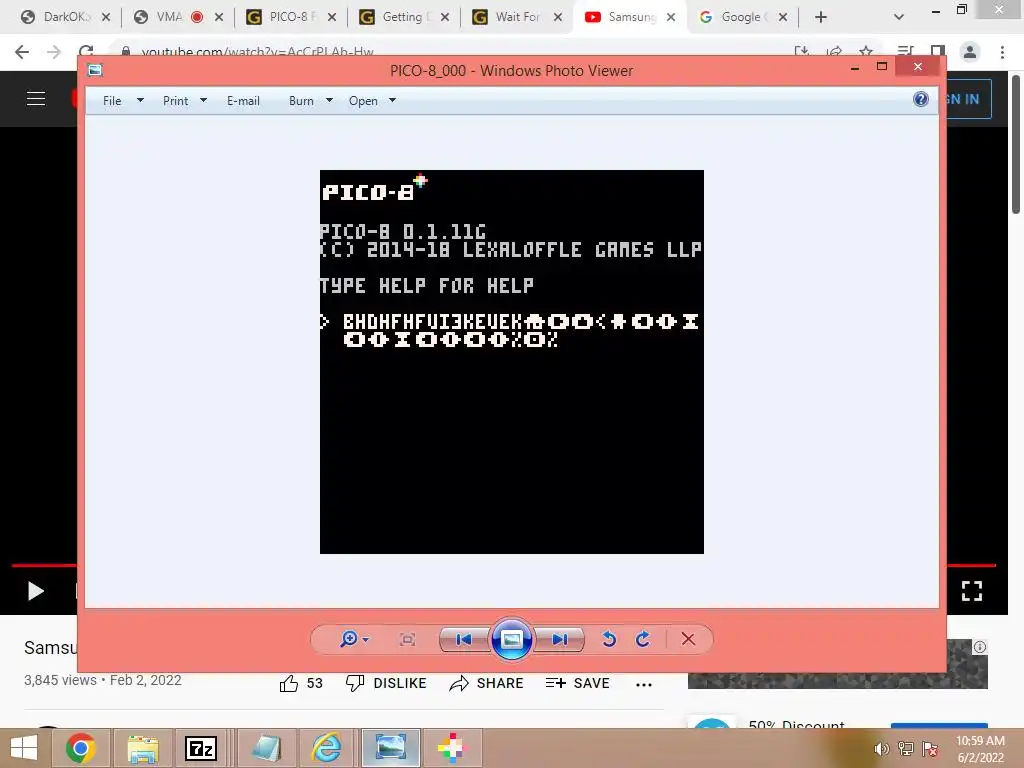This screenshot has width=1024, height=768.
Task: Click the ad info icon
Action: 980,647
